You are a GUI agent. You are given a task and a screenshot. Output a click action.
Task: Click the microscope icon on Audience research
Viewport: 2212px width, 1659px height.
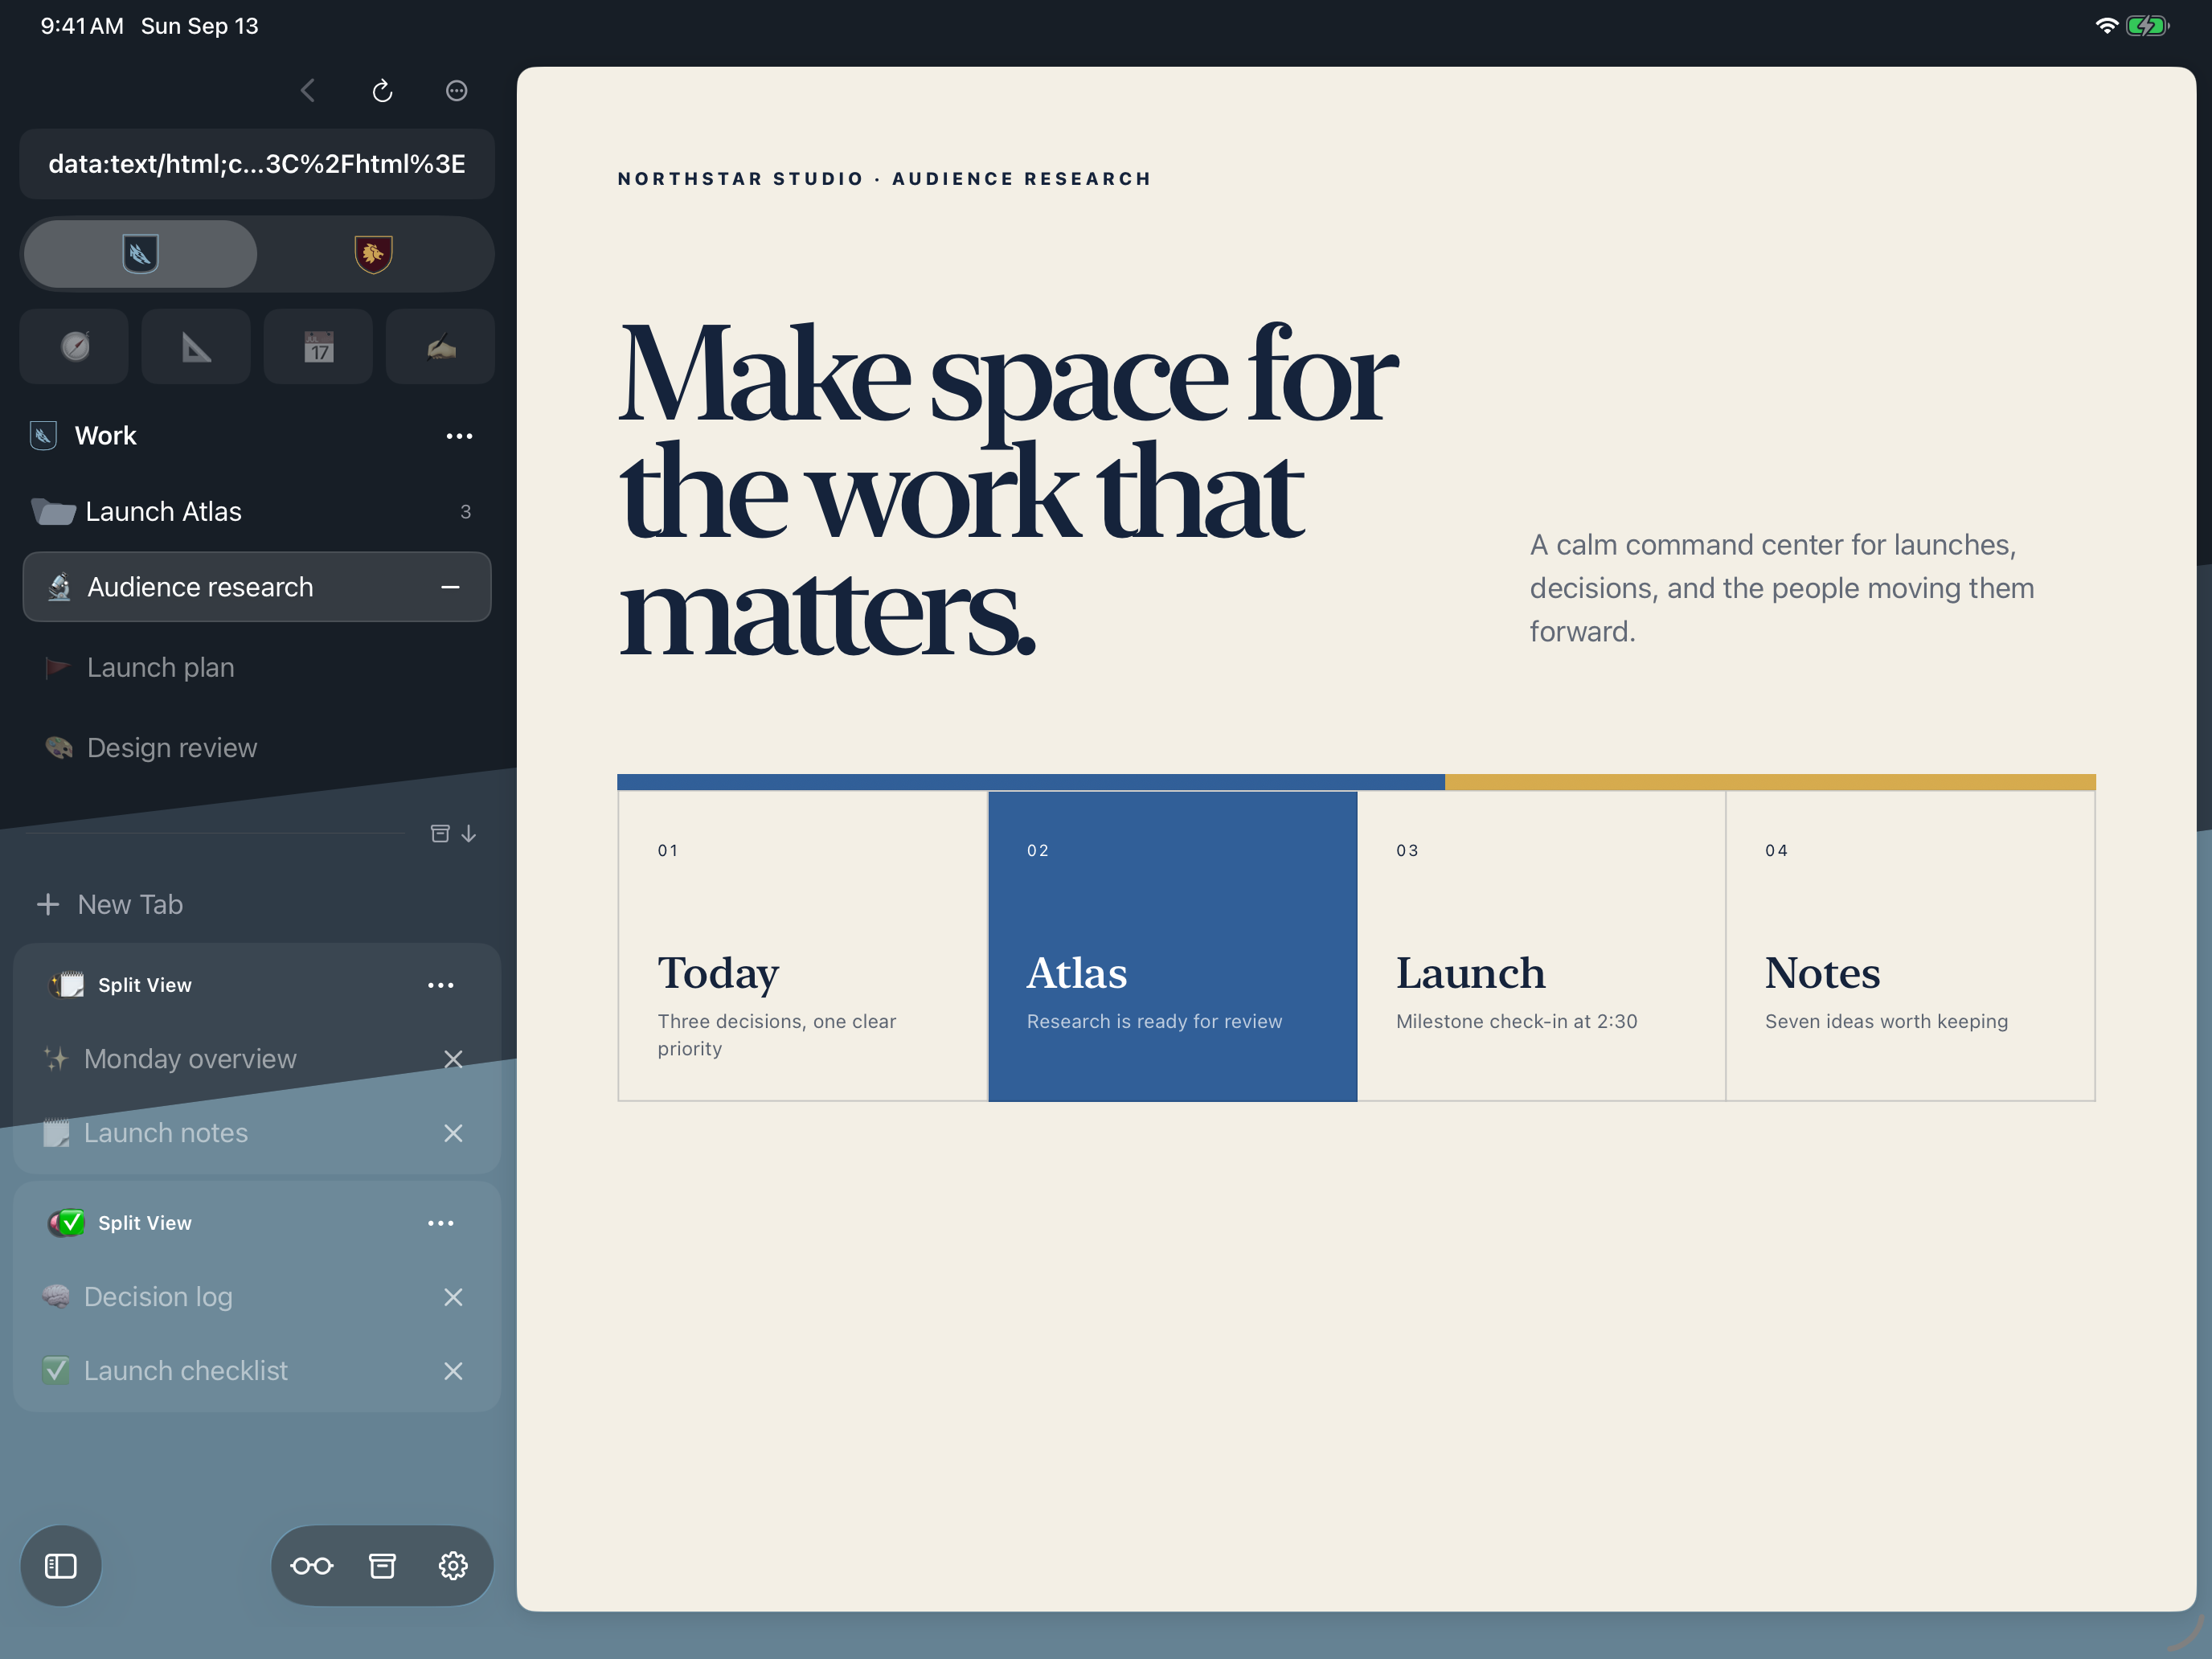tap(59, 587)
